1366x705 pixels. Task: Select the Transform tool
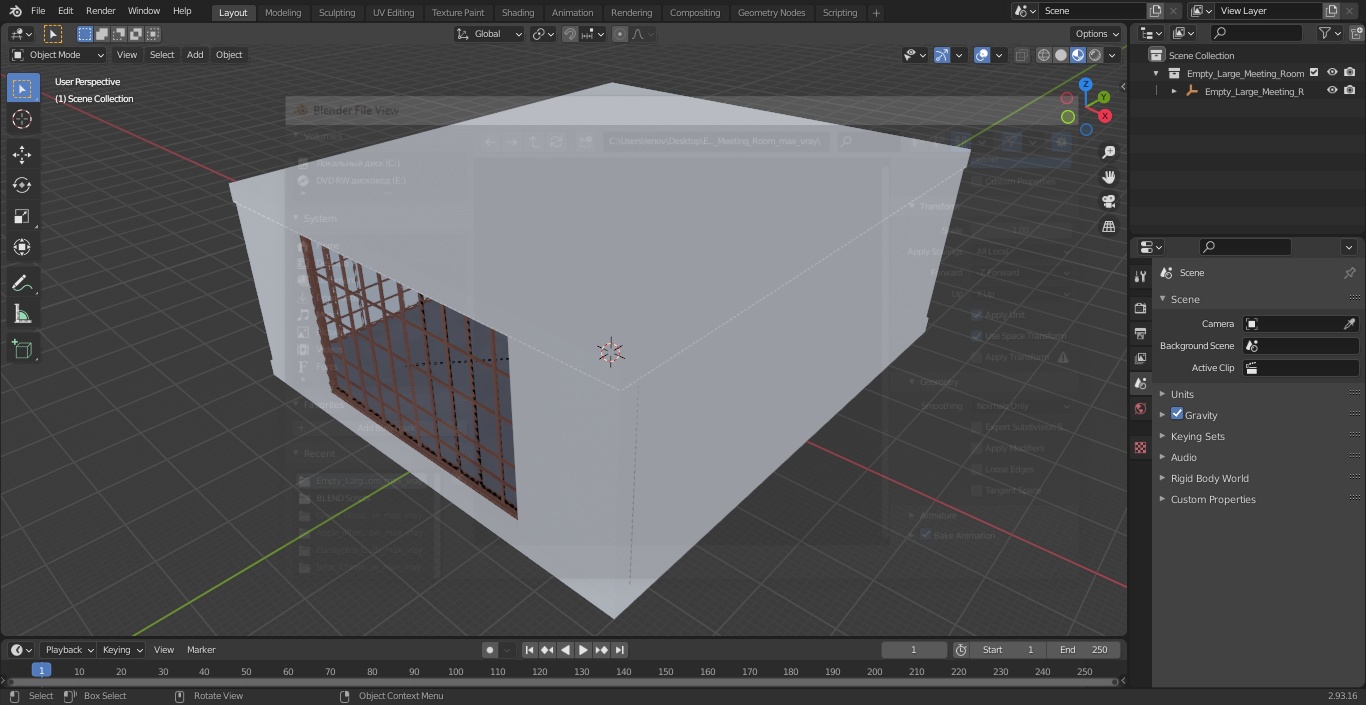[22, 247]
